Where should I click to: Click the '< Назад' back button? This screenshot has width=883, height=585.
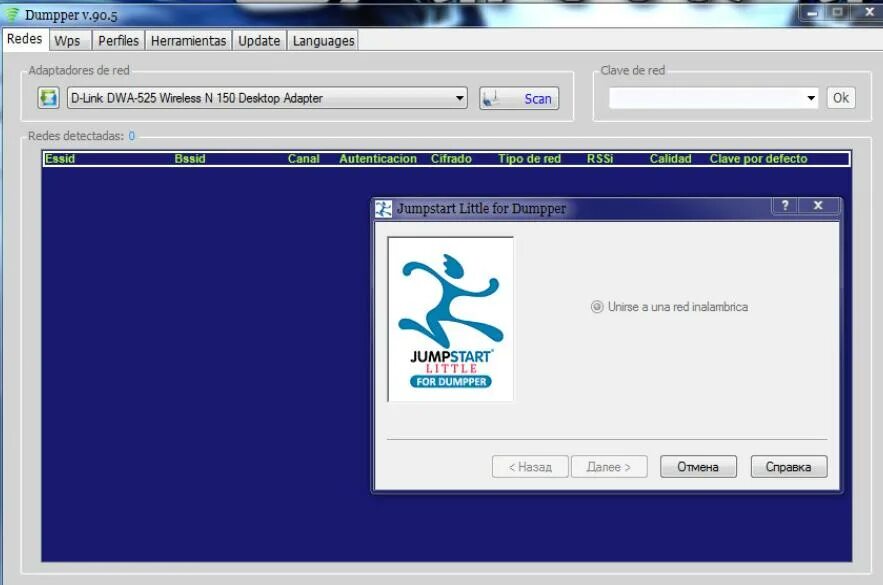(x=530, y=467)
